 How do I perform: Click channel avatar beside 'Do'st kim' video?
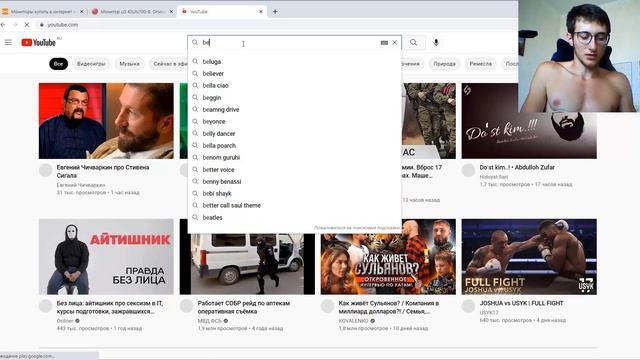click(x=469, y=170)
